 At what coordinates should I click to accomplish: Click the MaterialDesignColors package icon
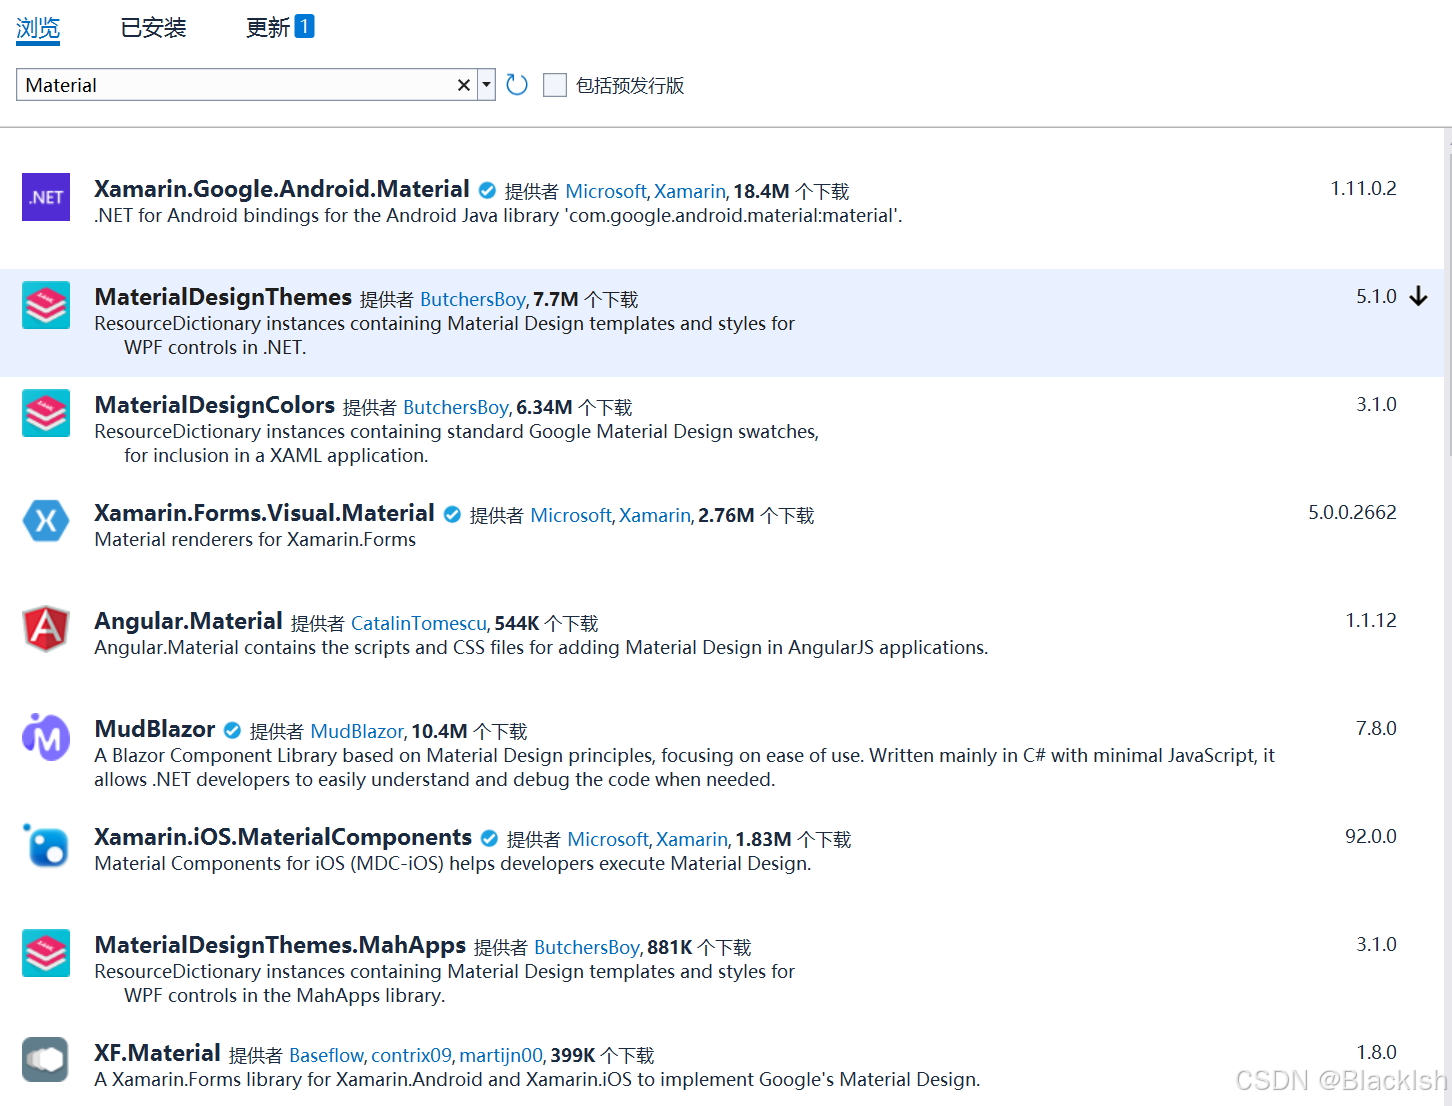pyautogui.click(x=46, y=413)
